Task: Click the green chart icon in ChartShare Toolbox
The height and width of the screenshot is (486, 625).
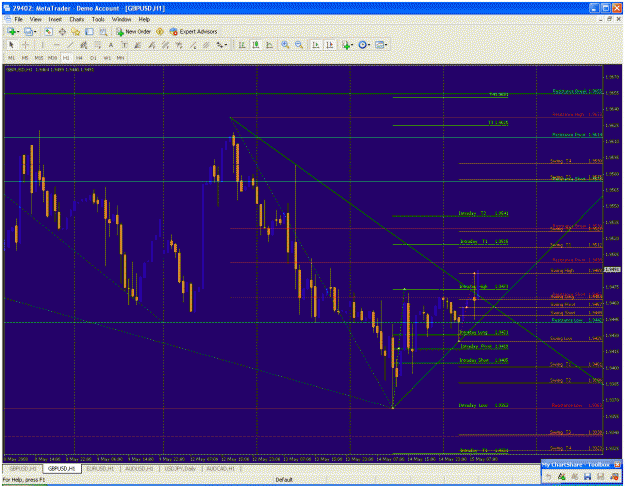Action: 561,476
